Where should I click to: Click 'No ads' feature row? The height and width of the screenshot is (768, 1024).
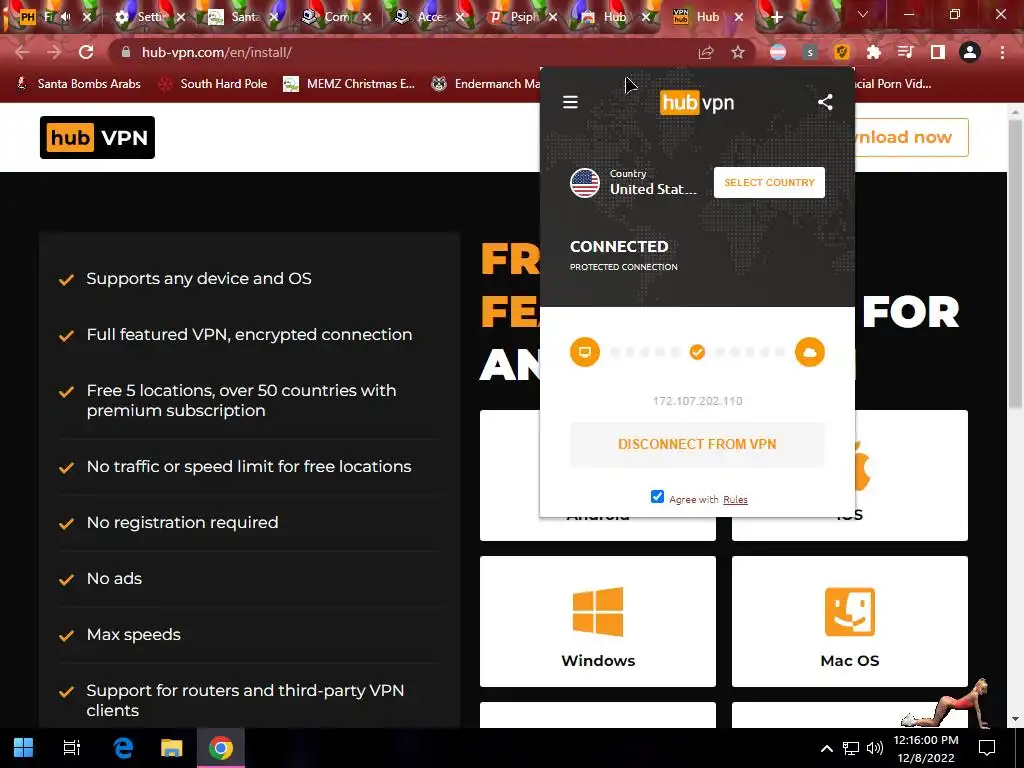[x=249, y=579]
